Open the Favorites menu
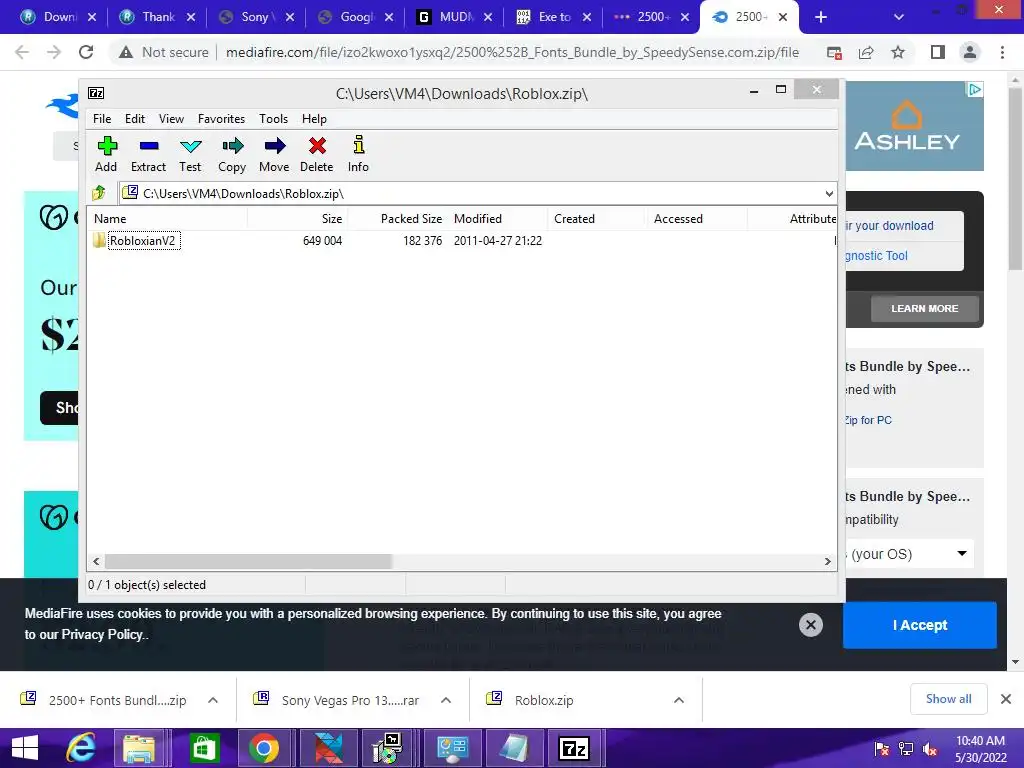 pyautogui.click(x=221, y=119)
